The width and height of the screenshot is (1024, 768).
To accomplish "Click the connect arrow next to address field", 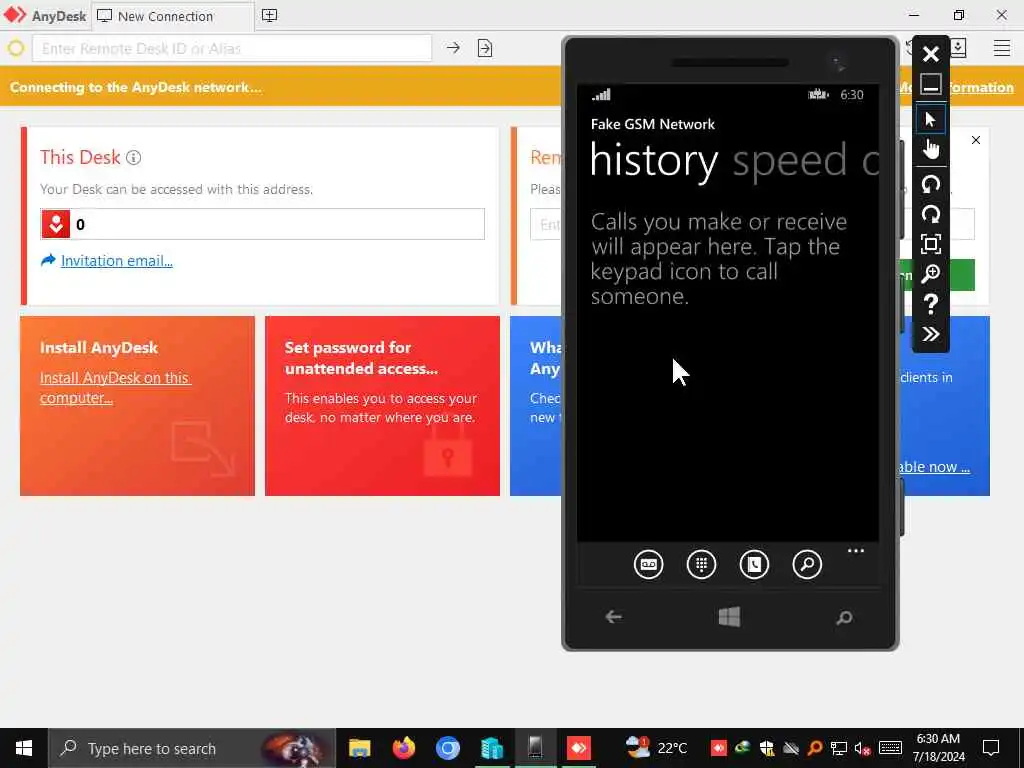I will [453, 48].
